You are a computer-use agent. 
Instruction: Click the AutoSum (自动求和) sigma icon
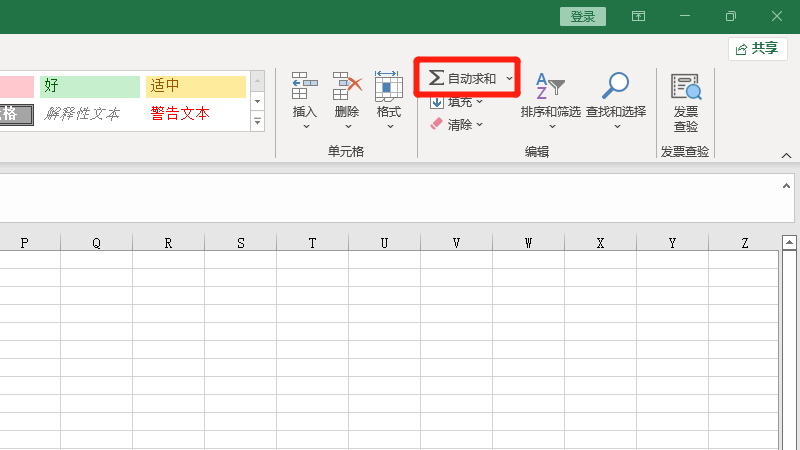pyautogui.click(x=436, y=78)
